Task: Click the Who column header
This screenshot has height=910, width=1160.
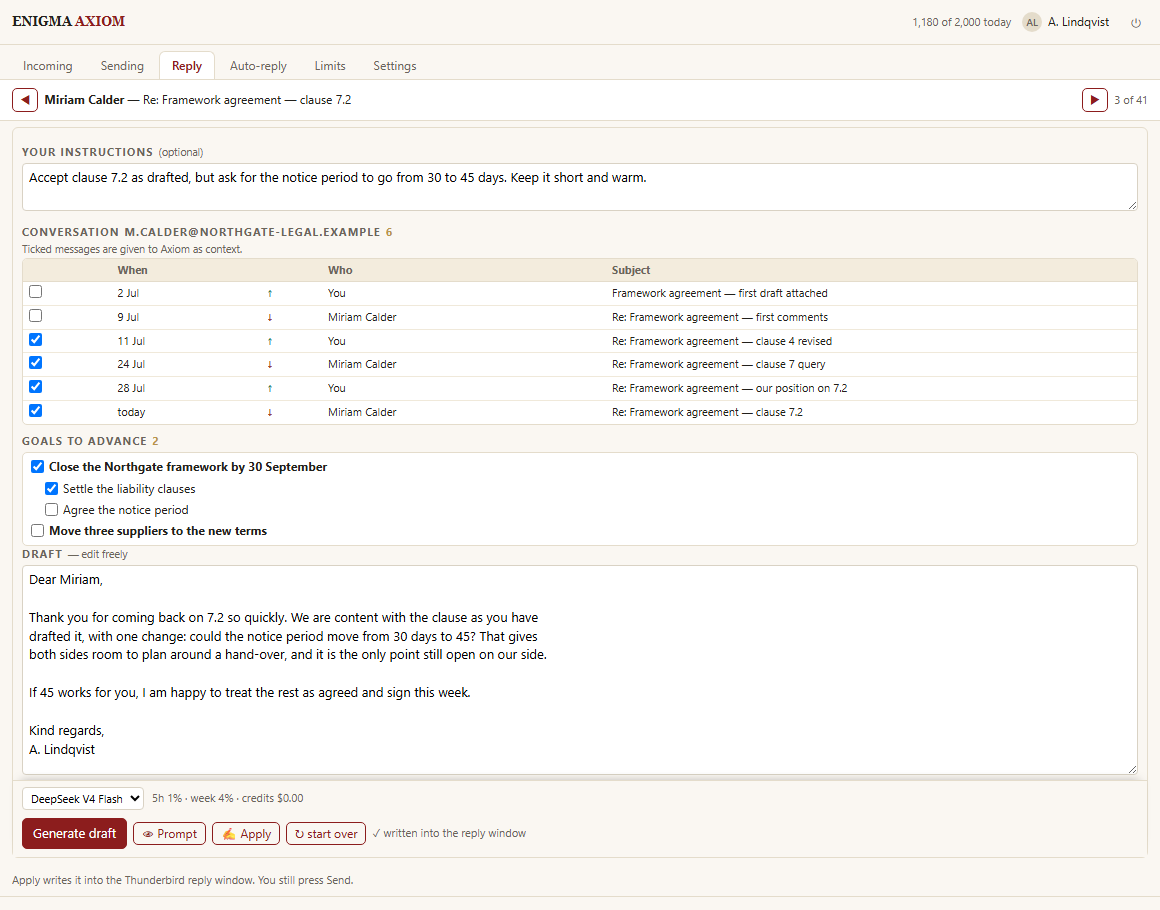Action: click(340, 270)
